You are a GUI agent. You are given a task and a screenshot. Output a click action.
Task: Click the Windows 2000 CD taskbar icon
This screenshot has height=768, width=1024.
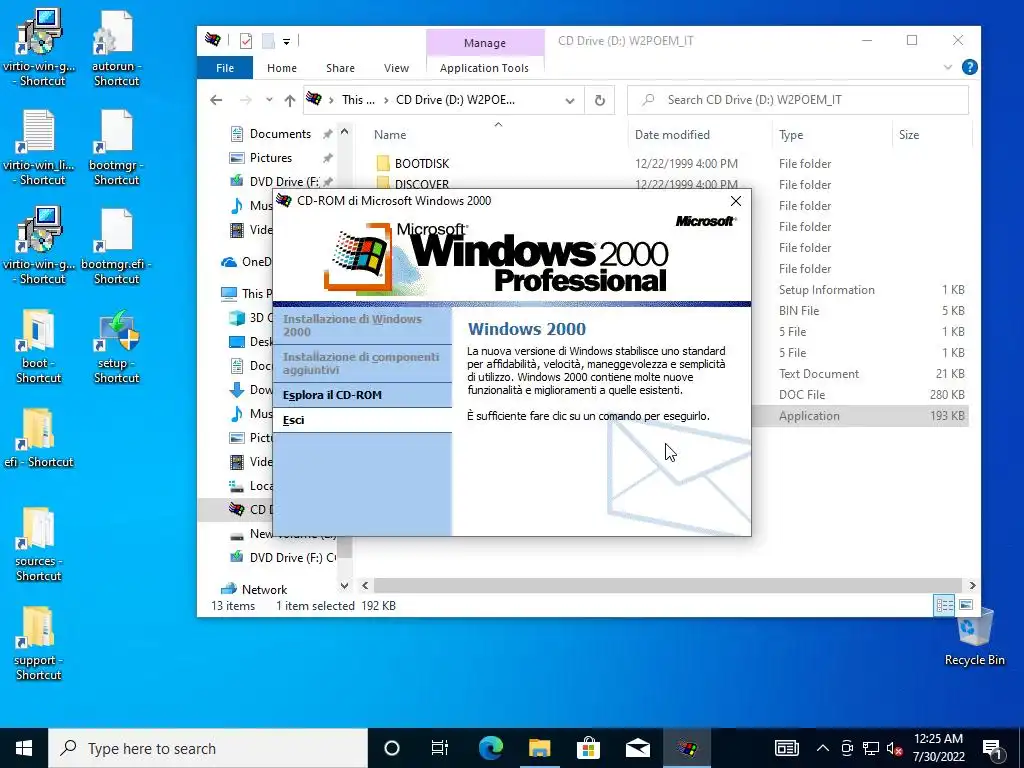[x=686, y=748]
